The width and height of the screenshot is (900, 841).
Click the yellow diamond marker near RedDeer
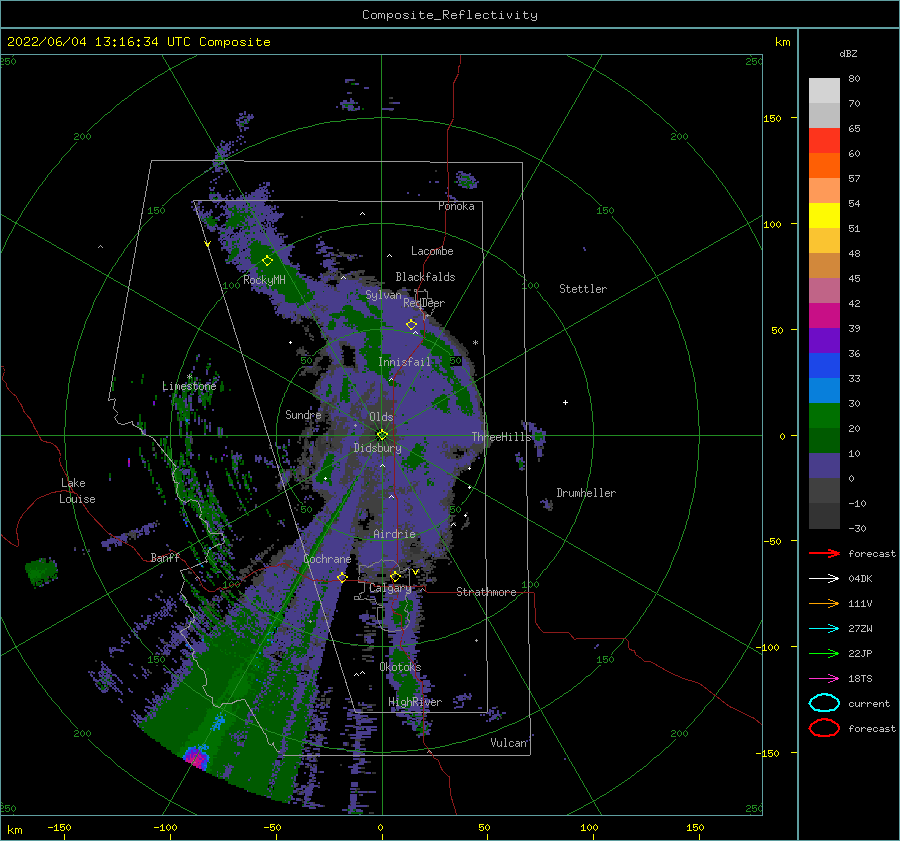[x=412, y=325]
